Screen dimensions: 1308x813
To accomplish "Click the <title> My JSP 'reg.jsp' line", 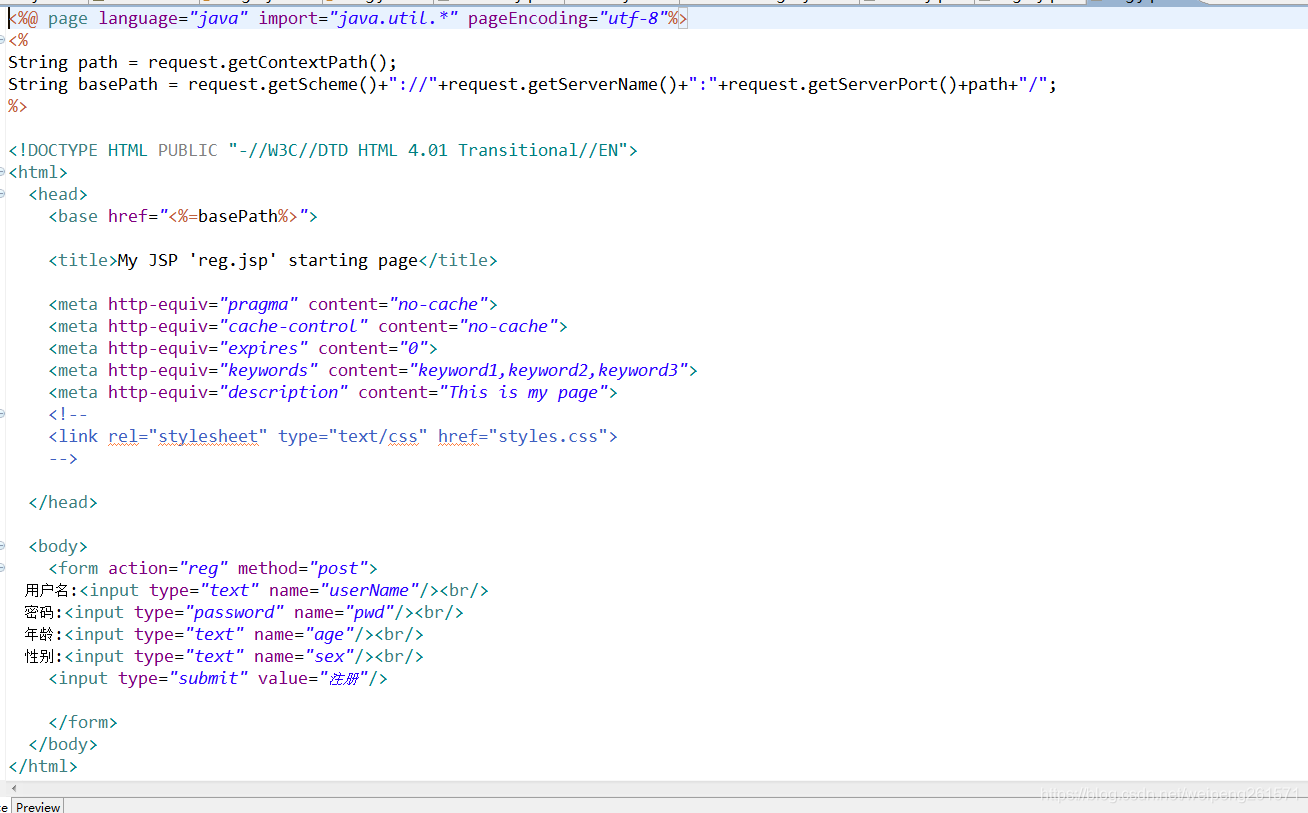I will (273, 260).
